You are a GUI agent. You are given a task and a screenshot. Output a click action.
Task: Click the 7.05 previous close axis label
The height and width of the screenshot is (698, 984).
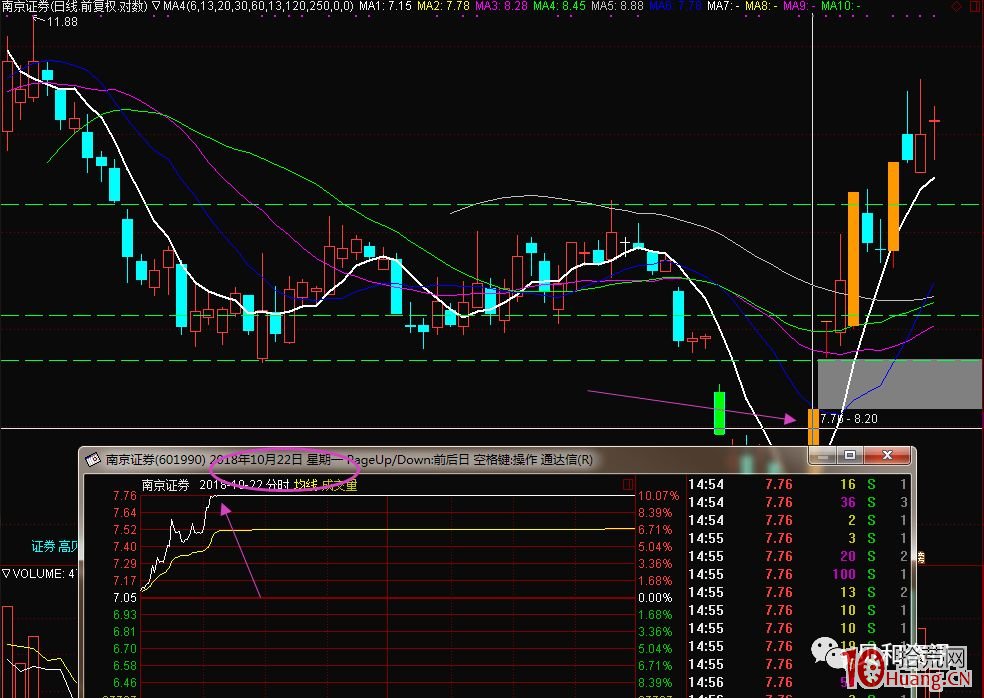point(124,598)
